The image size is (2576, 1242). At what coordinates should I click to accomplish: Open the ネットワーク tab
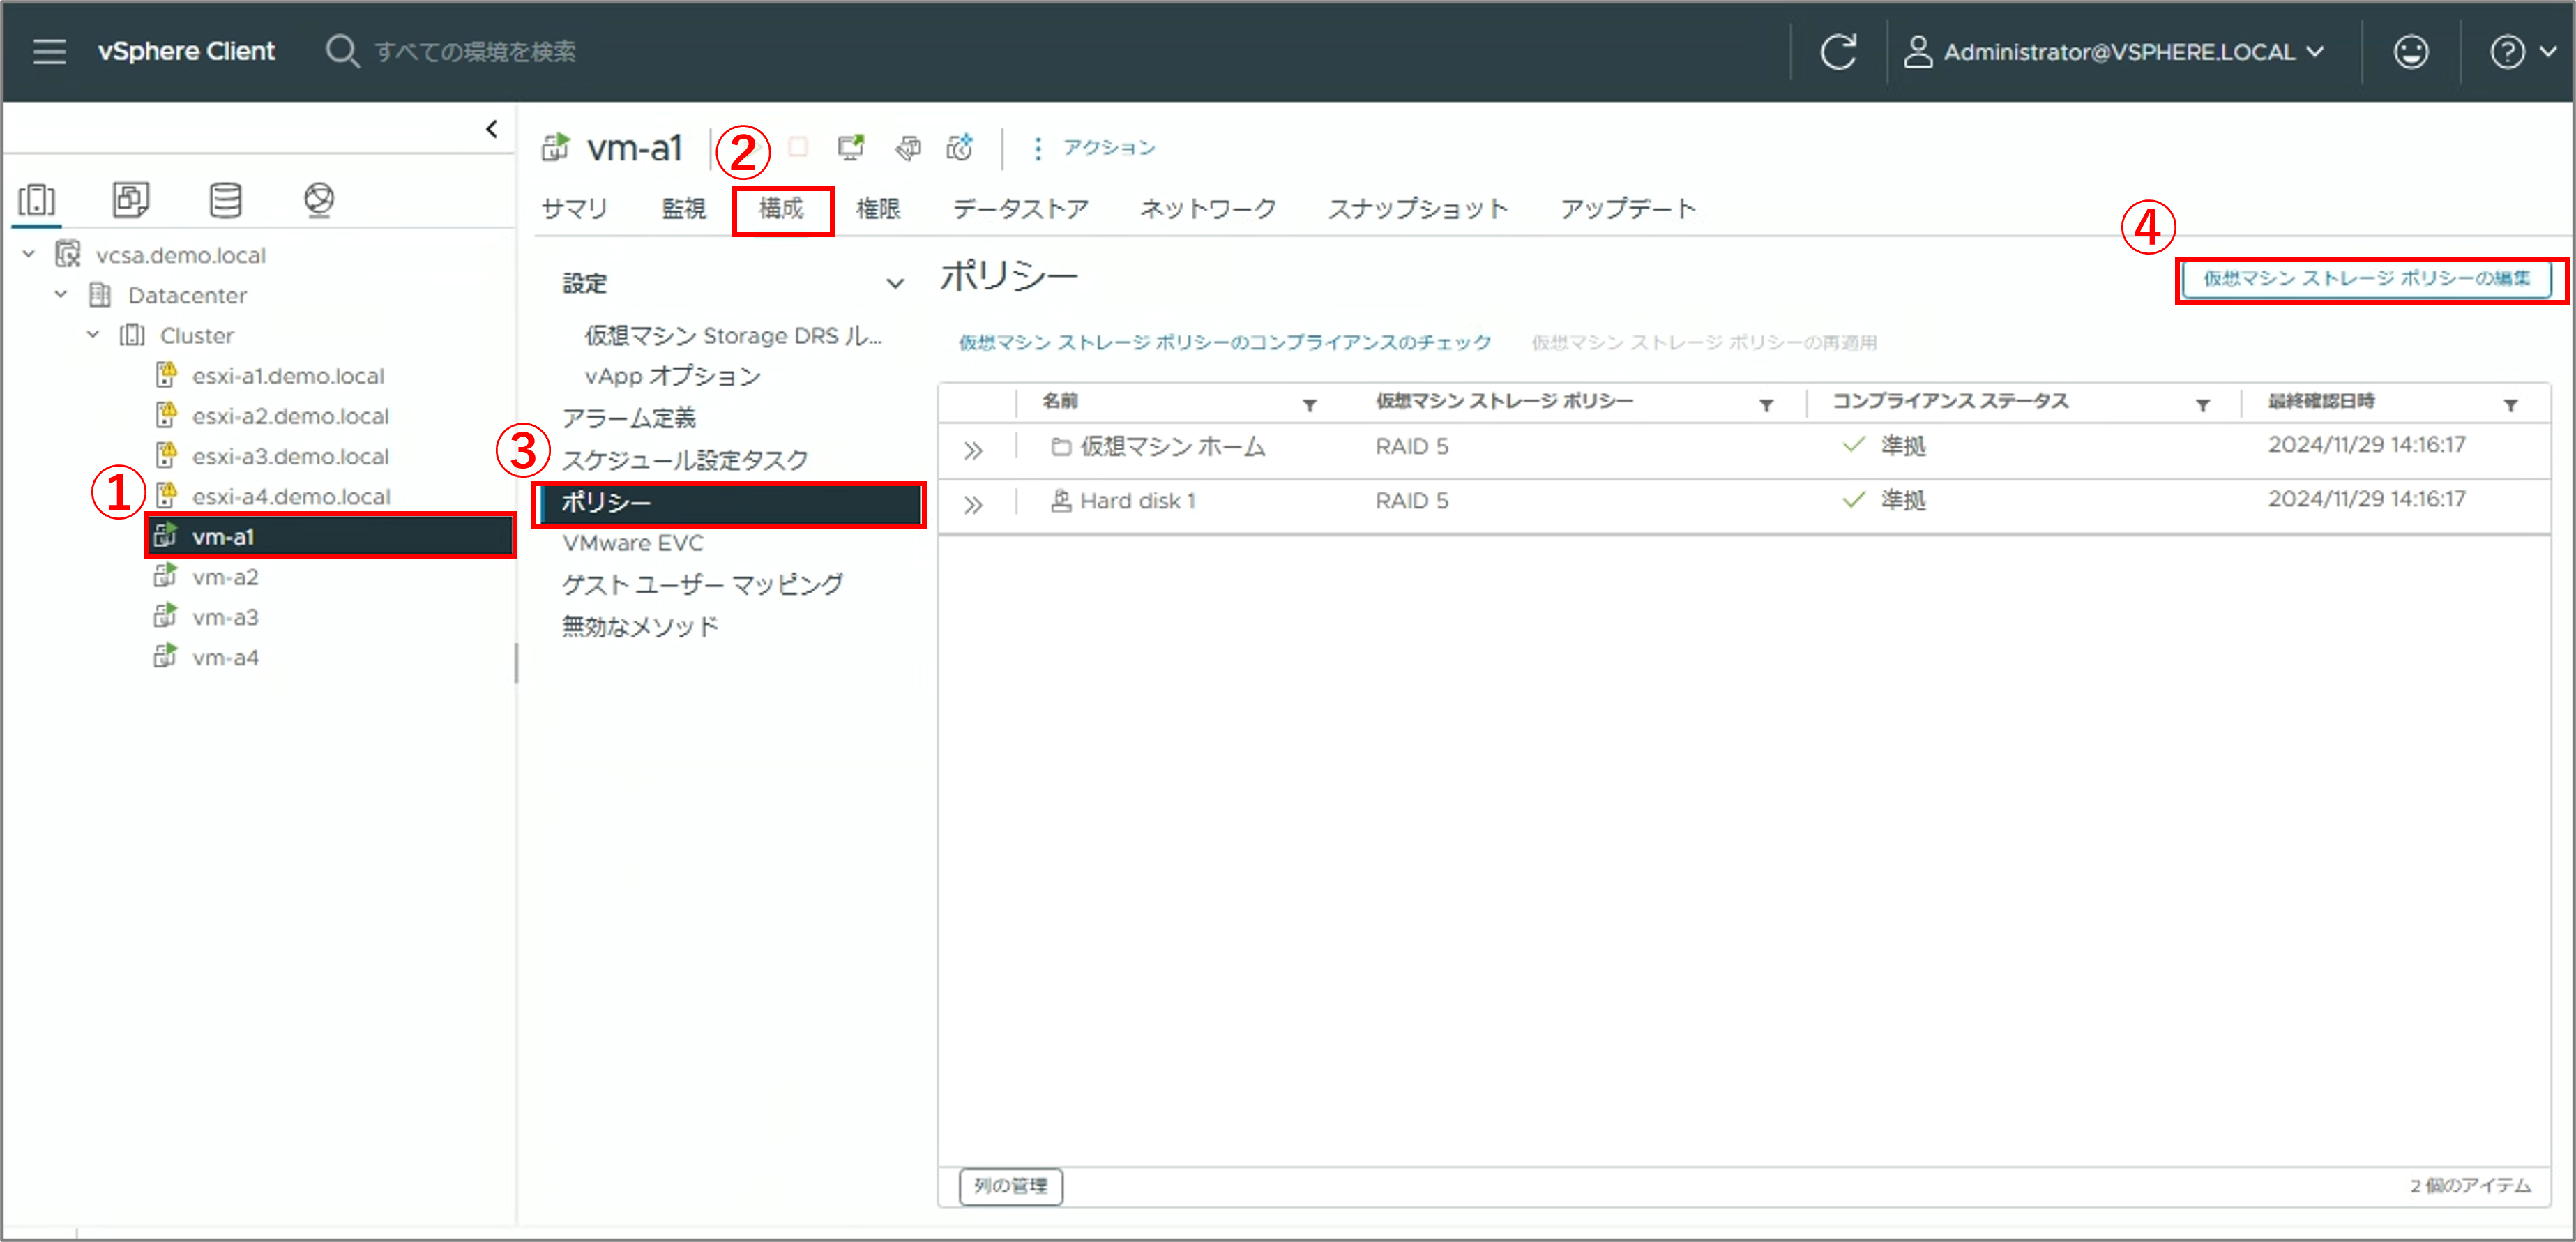[1208, 208]
